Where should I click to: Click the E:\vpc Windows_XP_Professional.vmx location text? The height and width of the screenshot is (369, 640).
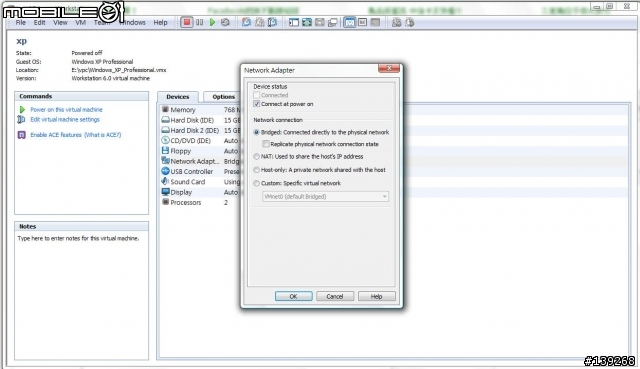click(x=119, y=70)
